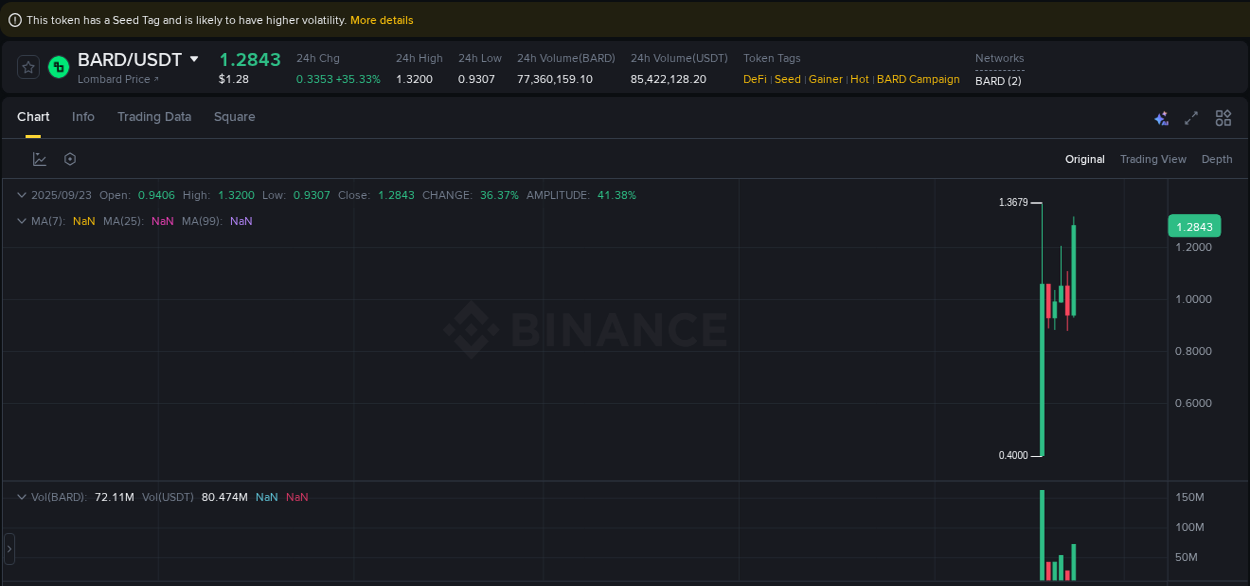Switch the chart to Trading View mode
The height and width of the screenshot is (586, 1250).
click(1153, 159)
